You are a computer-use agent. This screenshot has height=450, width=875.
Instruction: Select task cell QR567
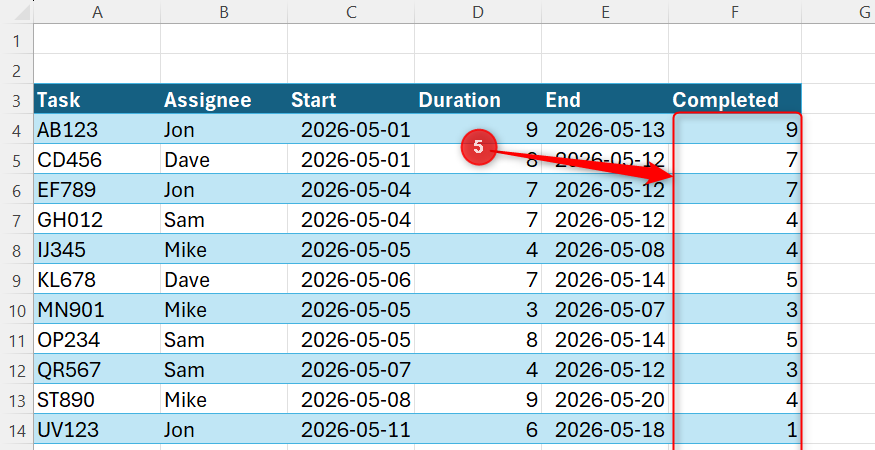(97, 370)
